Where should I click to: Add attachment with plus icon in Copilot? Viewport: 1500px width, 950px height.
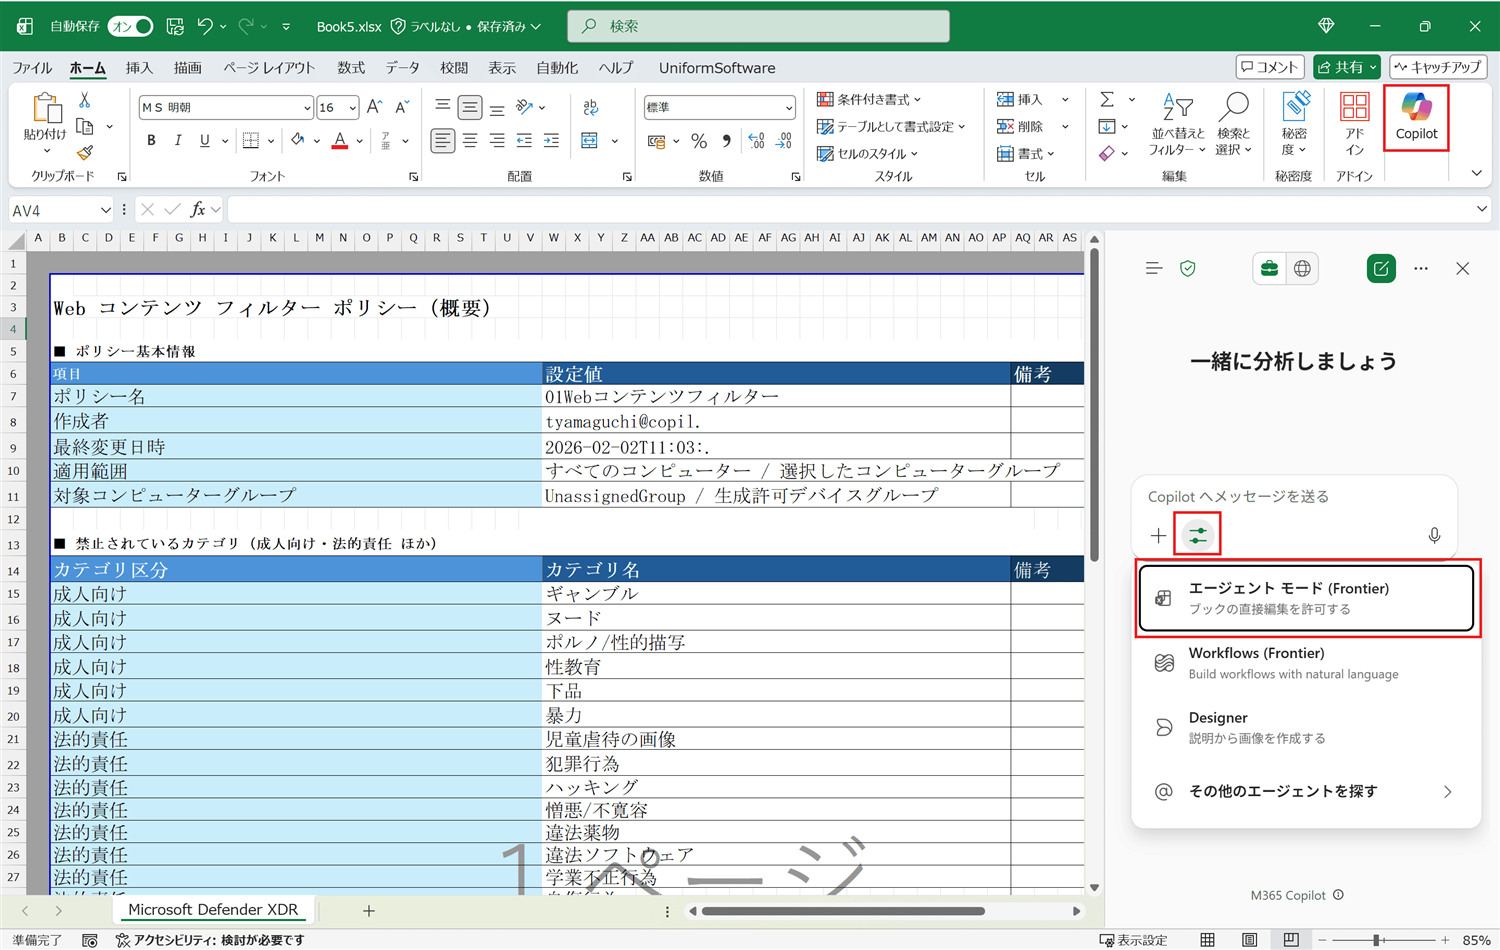pos(1158,535)
